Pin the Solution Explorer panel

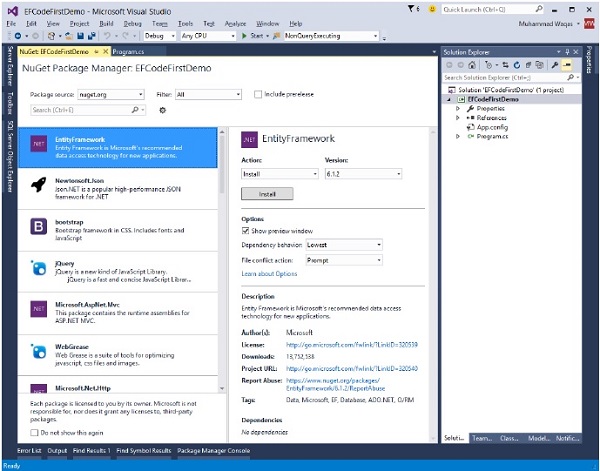(x=567, y=52)
